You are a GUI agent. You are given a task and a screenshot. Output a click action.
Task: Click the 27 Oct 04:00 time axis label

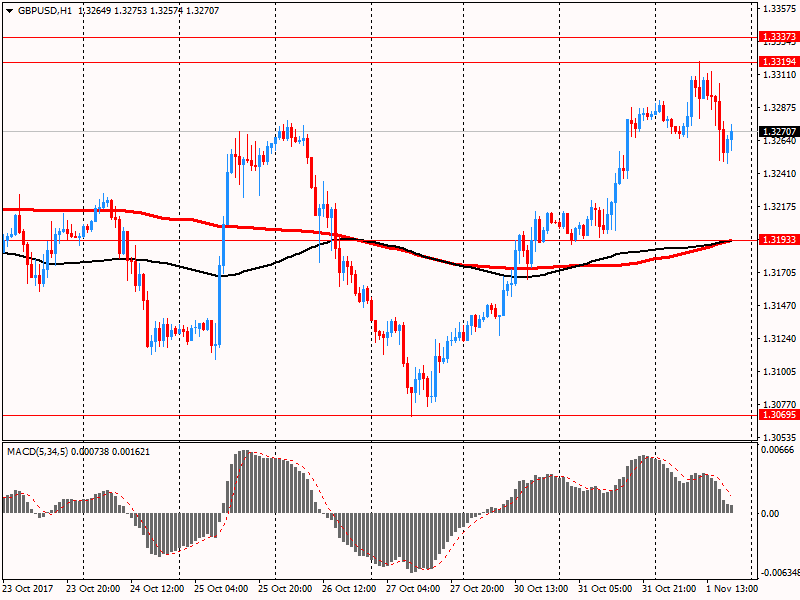coord(413,589)
